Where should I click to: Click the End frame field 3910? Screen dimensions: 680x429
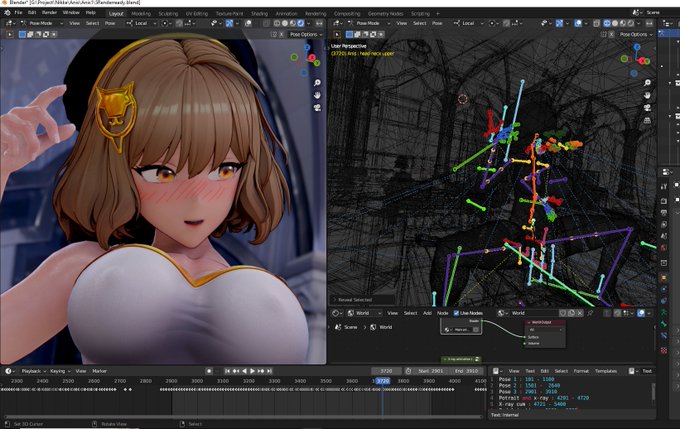(466, 371)
